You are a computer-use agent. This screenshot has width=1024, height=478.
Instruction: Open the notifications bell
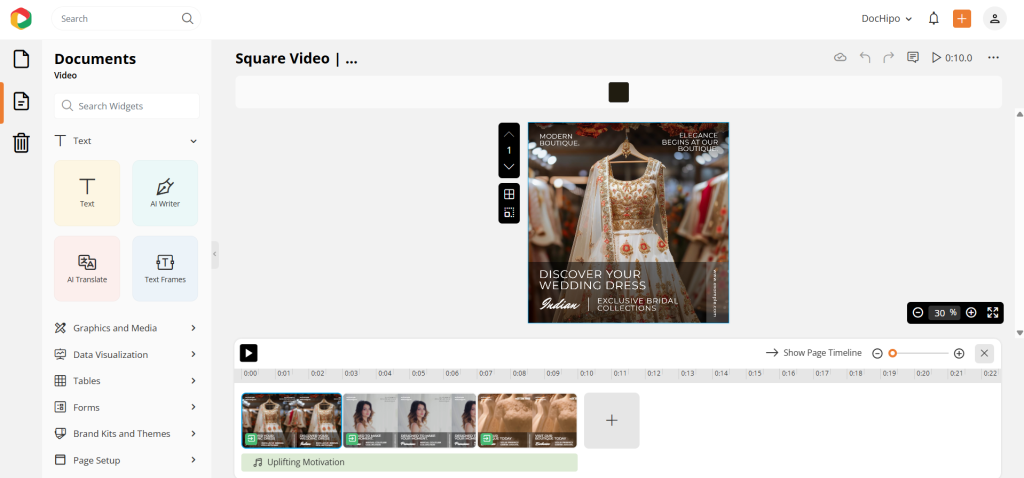[934, 18]
